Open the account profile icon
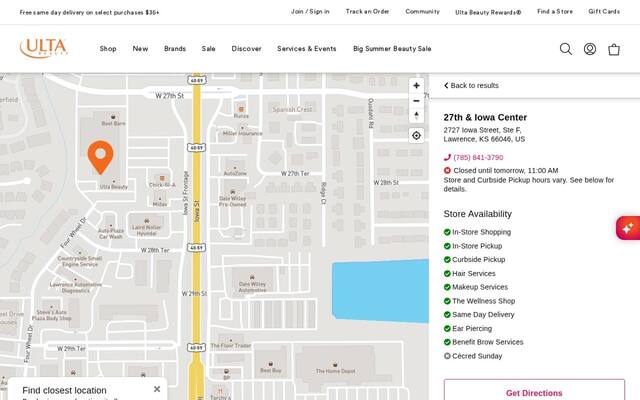Viewport: 640px width, 400px height. tap(590, 49)
